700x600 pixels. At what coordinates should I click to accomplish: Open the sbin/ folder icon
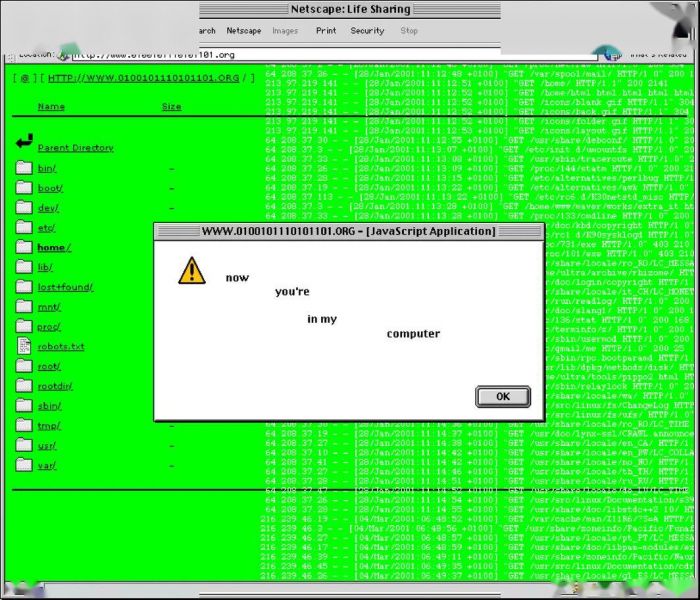24,405
